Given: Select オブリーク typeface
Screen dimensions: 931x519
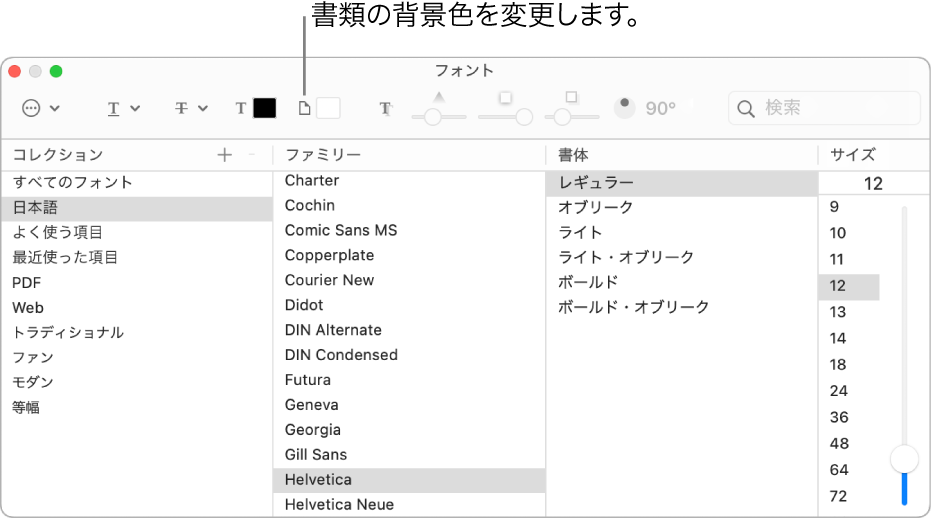Looking at the screenshot, I should click(x=682, y=208).
